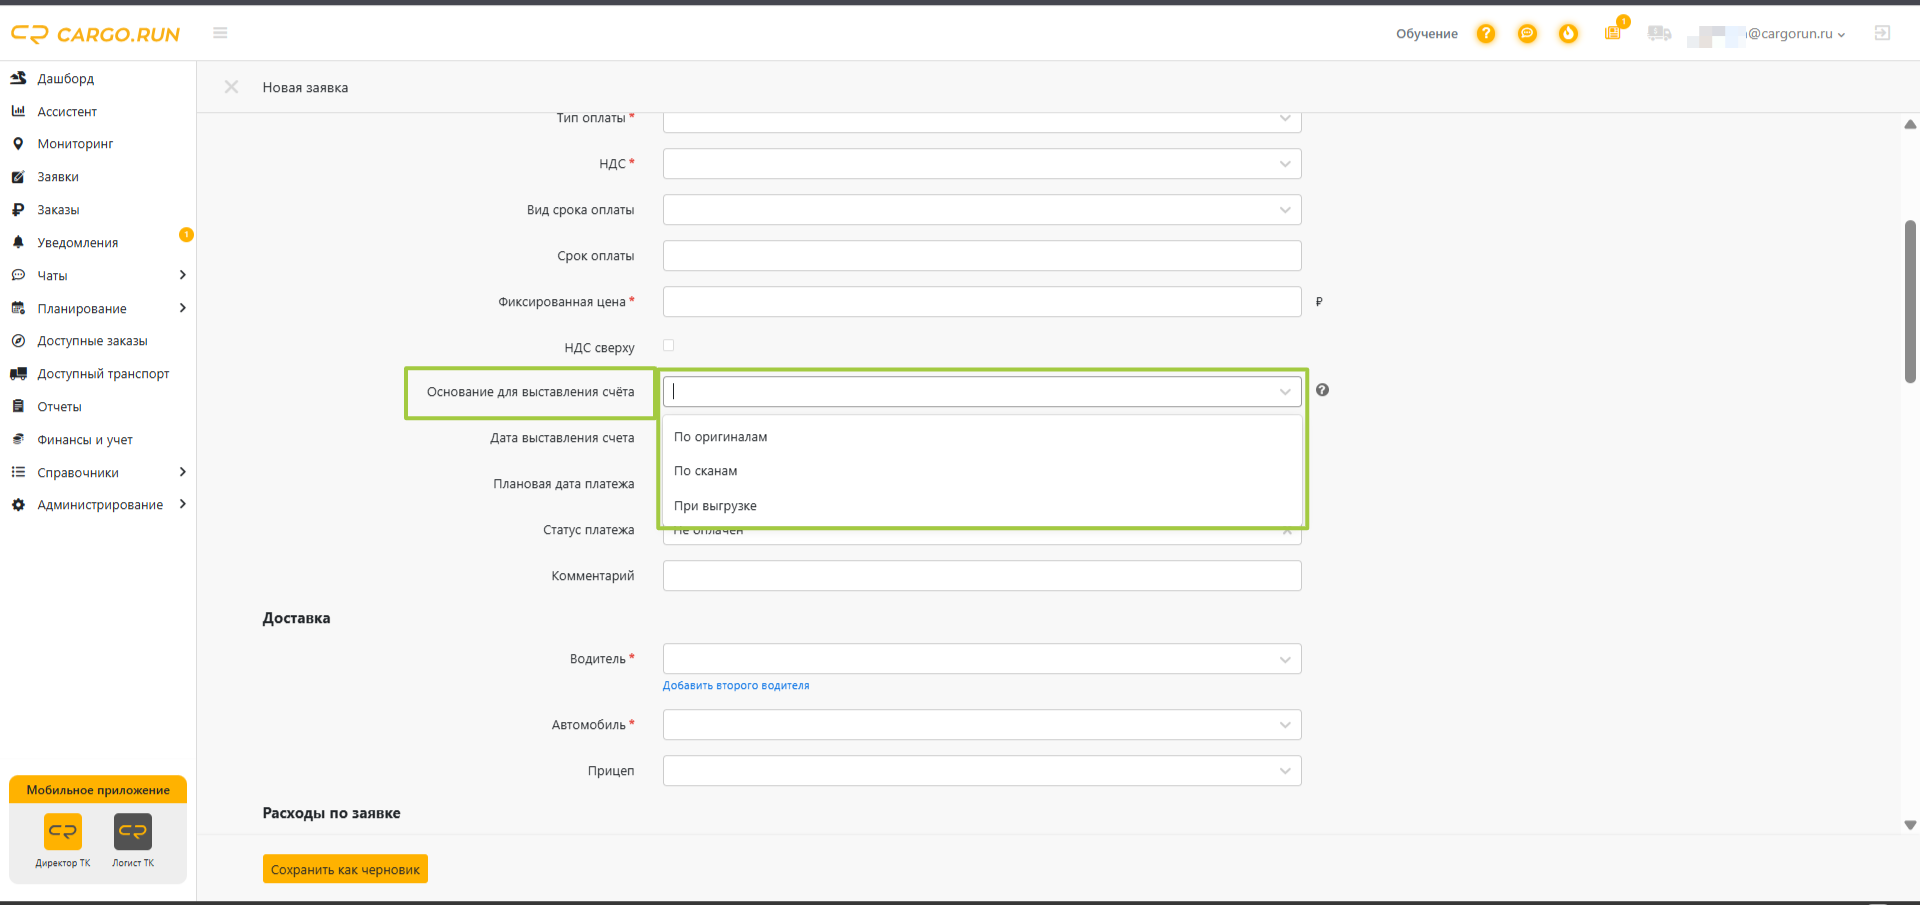Click the Отчеты document icon
This screenshot has width=1920, height=905.
pos(18,406)
